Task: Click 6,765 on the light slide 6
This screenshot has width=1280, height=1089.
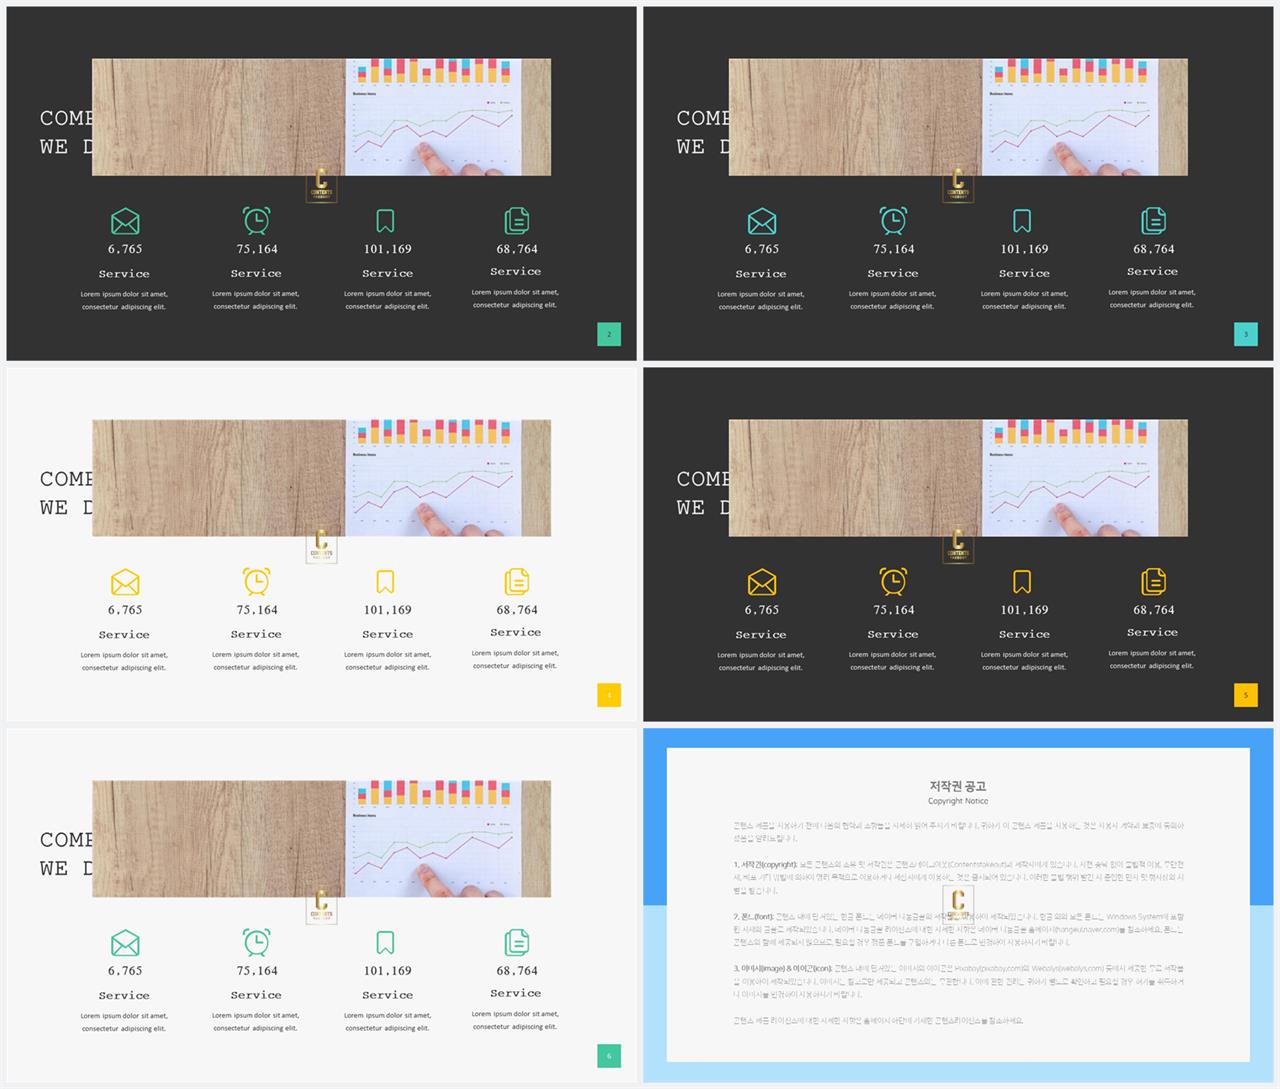Action: point(125,971)
